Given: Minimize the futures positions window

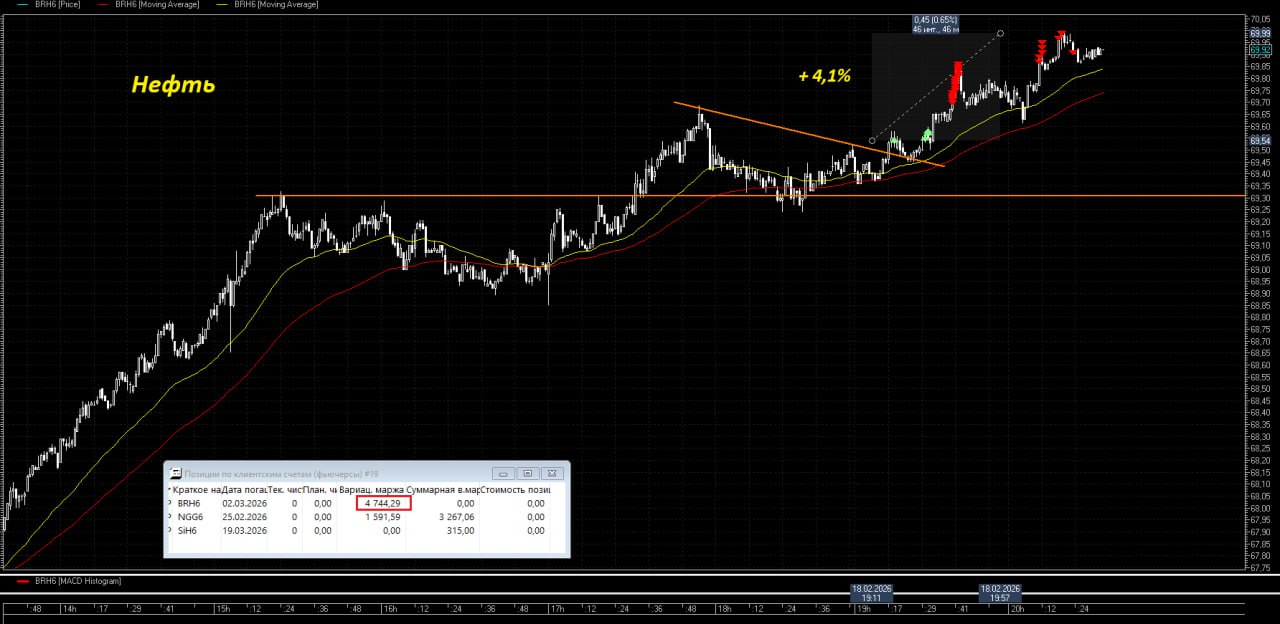Looking at the screenshot, I should (x=505, y=473).
